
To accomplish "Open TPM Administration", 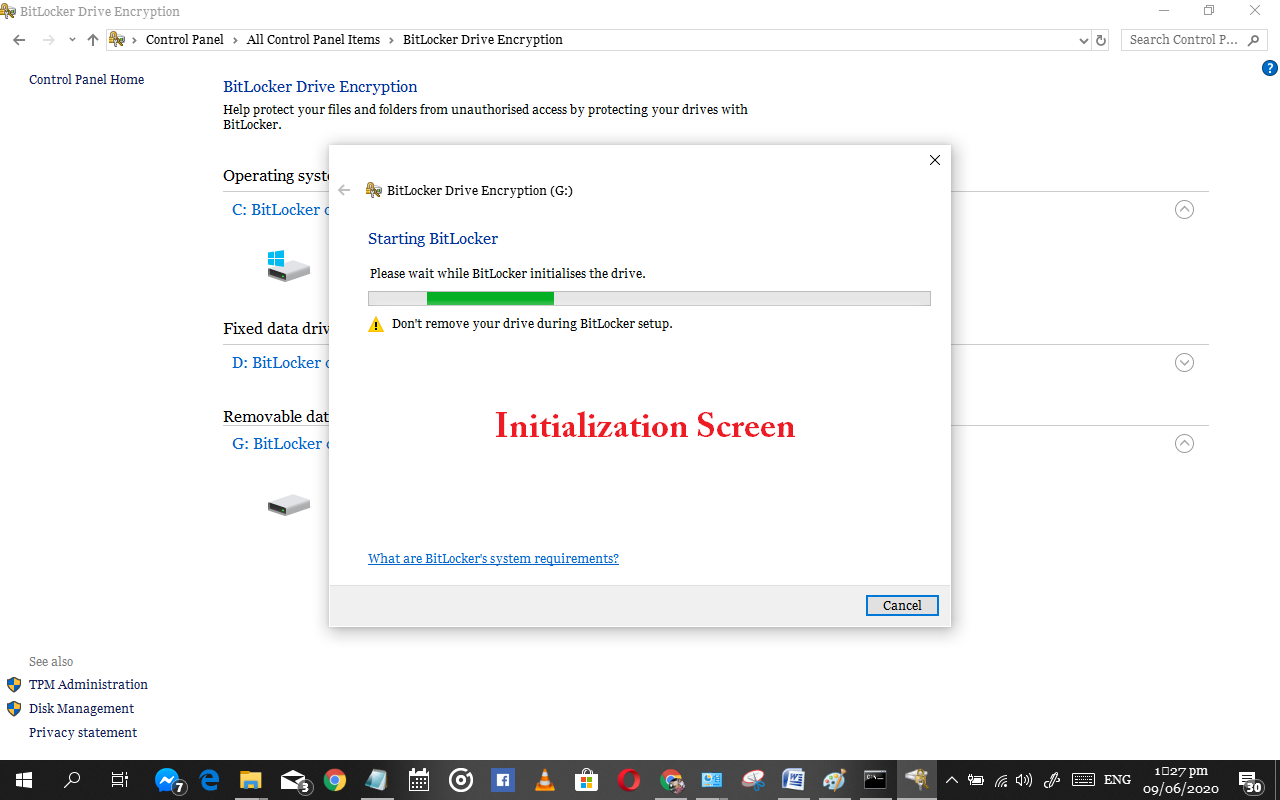I will (88, 684).
